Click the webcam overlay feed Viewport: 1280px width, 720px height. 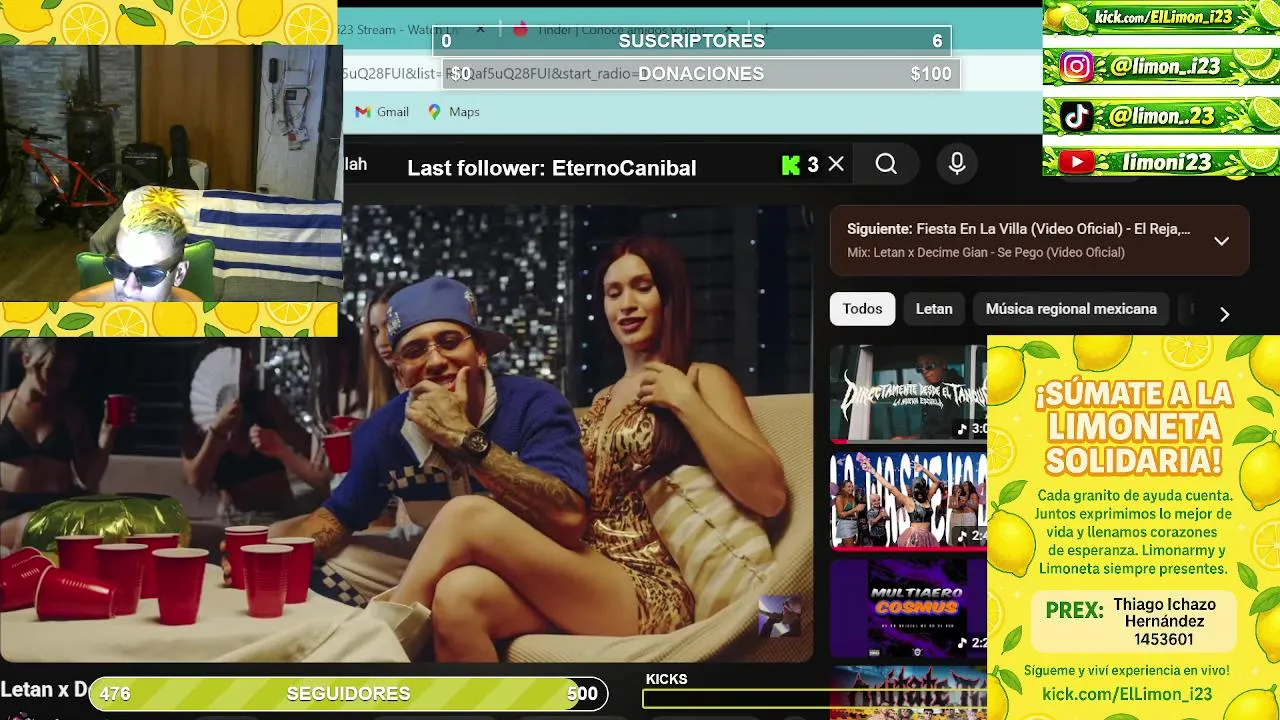[x=170, y=172]
